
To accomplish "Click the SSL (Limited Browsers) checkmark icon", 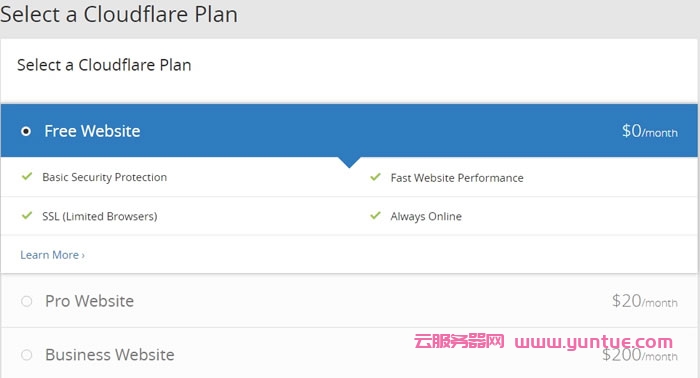I will (x=27, y=216).
